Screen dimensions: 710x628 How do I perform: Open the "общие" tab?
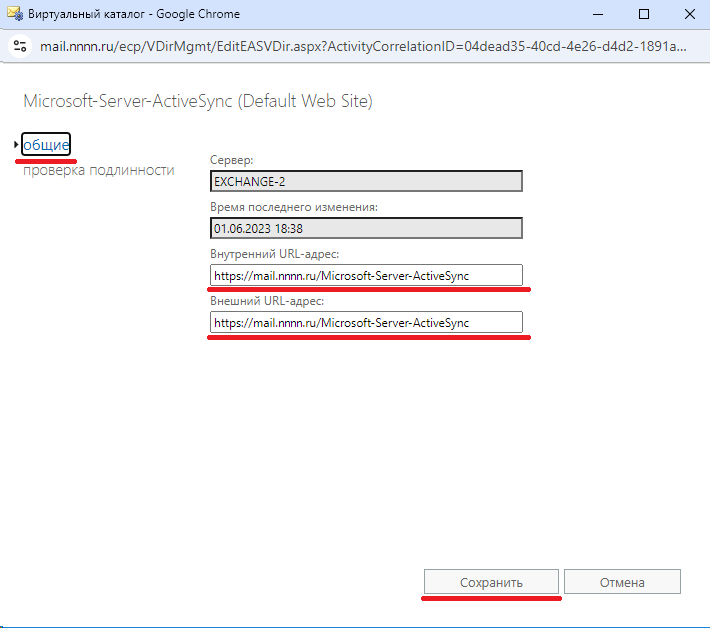click(x=46, y=144)
